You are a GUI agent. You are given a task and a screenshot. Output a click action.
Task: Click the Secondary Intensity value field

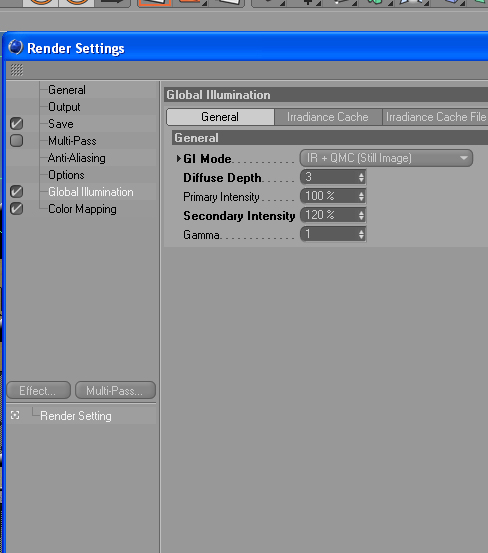pos(328,215)
